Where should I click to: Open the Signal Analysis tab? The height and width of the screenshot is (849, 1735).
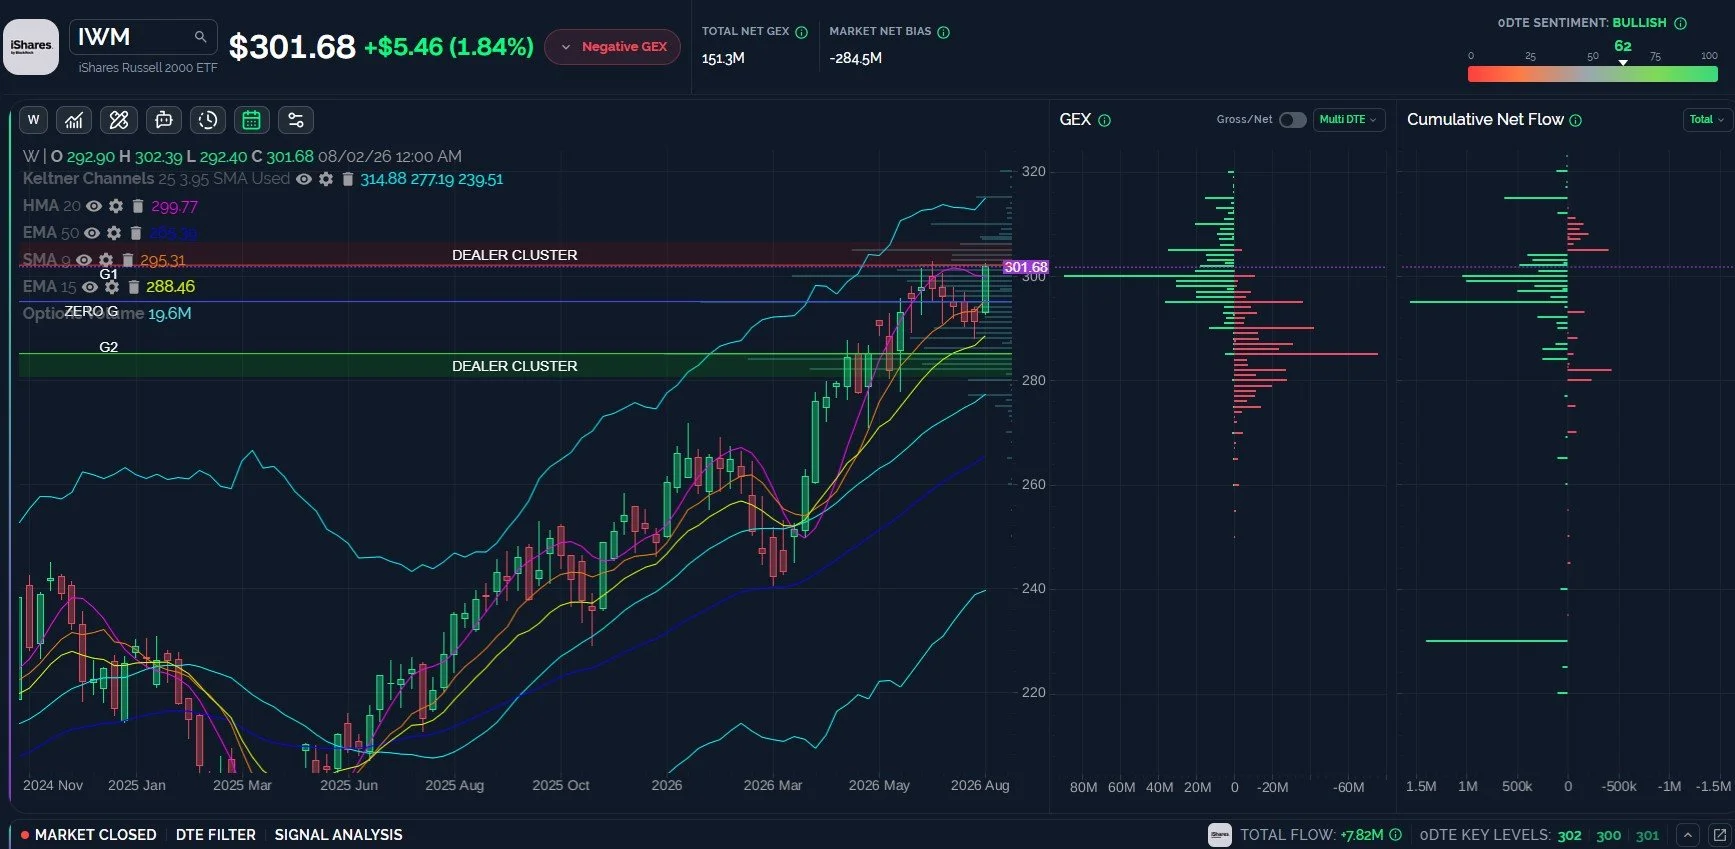(339, 834)
